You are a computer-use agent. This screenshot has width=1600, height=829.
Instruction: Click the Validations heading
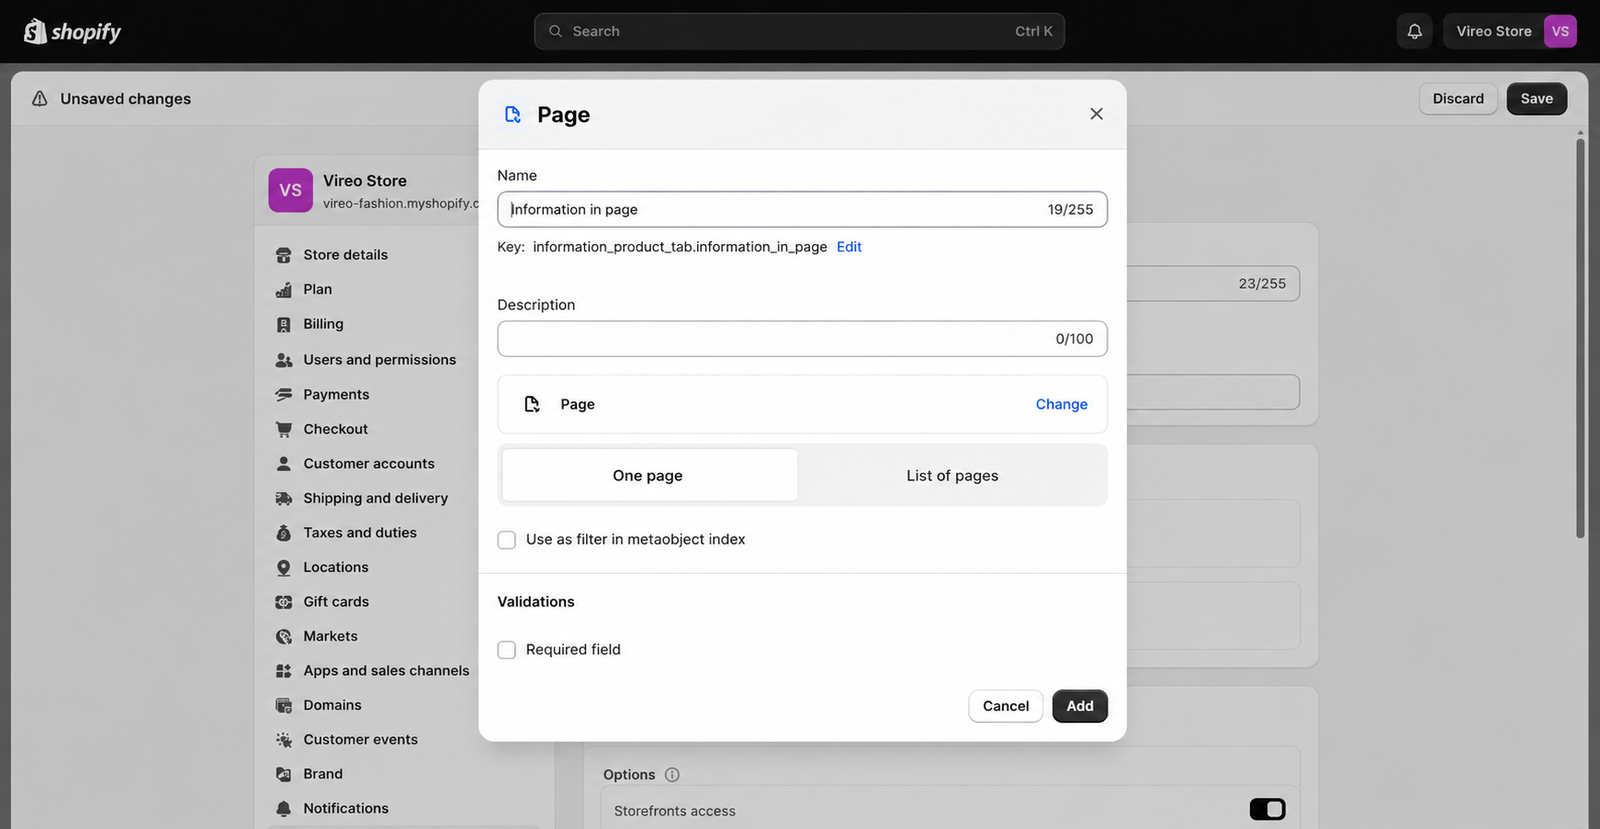click(x=536, y=602)
